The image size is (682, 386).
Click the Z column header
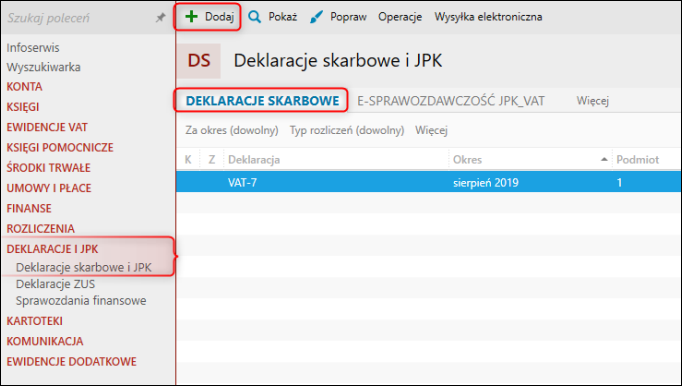point(211,160)
